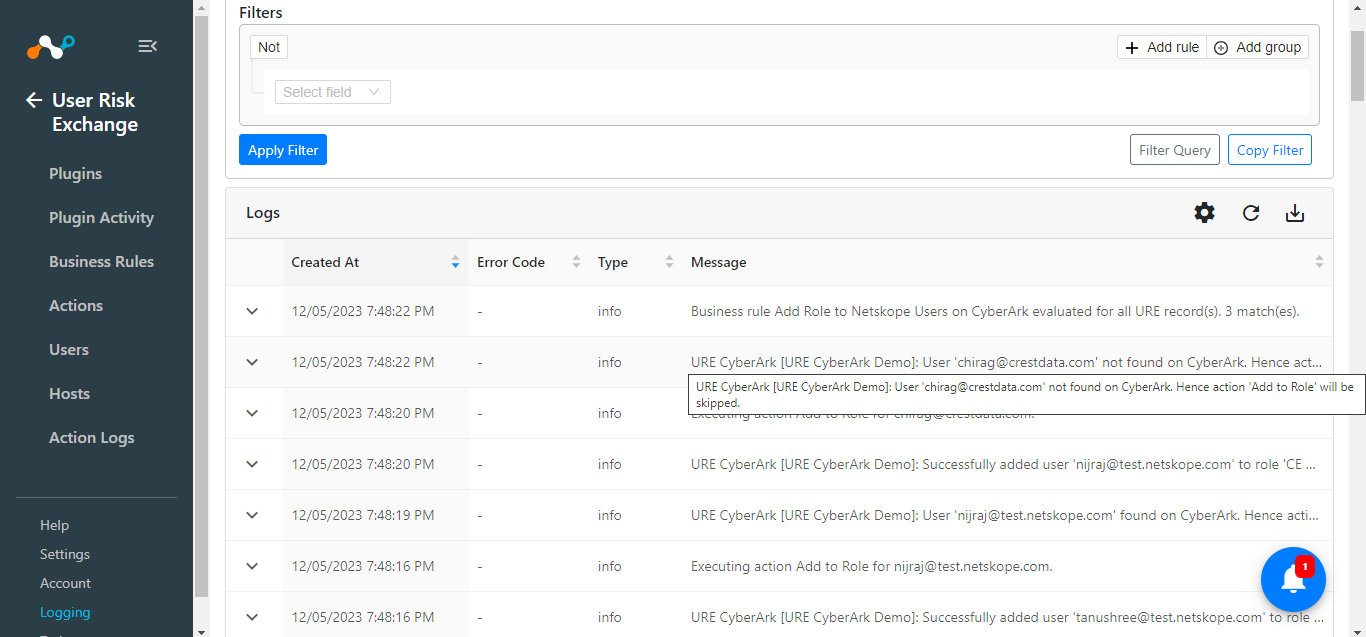Expand the chirag user not found log row
1366x637 pixels.
252,362
